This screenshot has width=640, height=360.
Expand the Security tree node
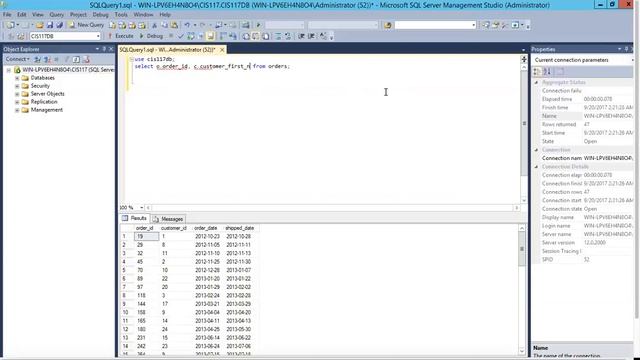(17, 86)
